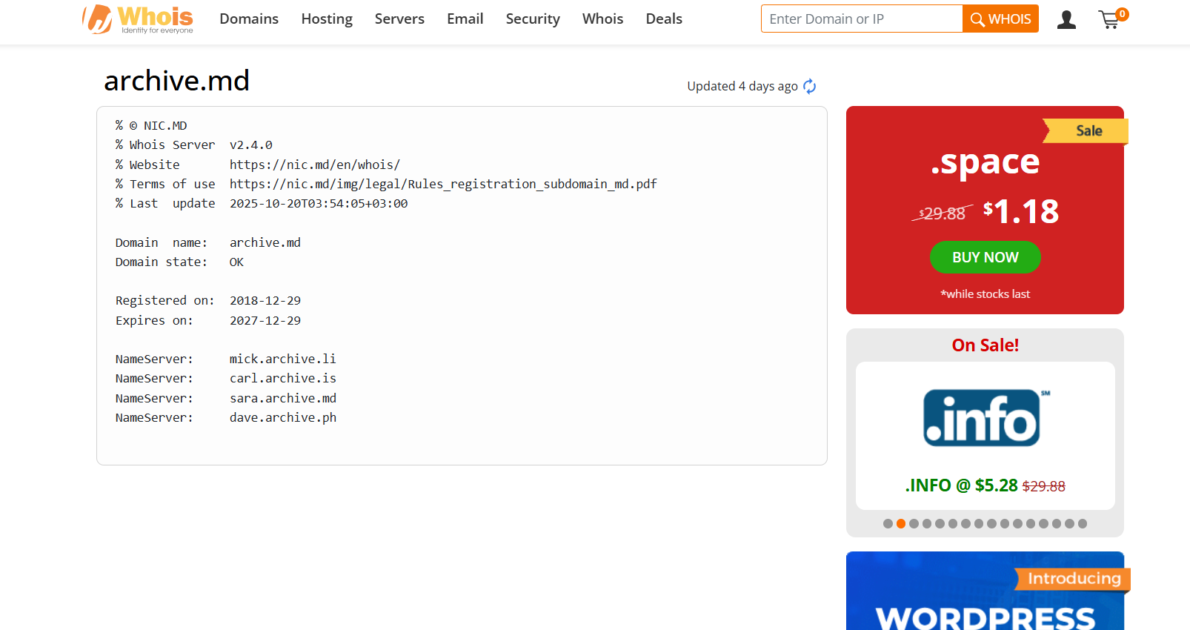Screen dimensions: 1190x630
Task: Click nameserver mick.archive.li
Action: (x=282, y=359)
